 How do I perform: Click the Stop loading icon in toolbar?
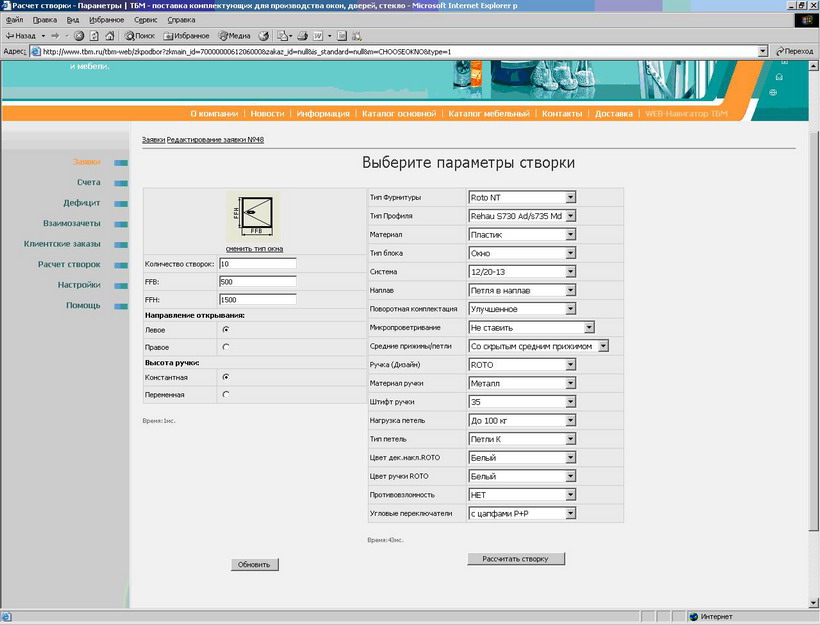[x=79, y=35]
